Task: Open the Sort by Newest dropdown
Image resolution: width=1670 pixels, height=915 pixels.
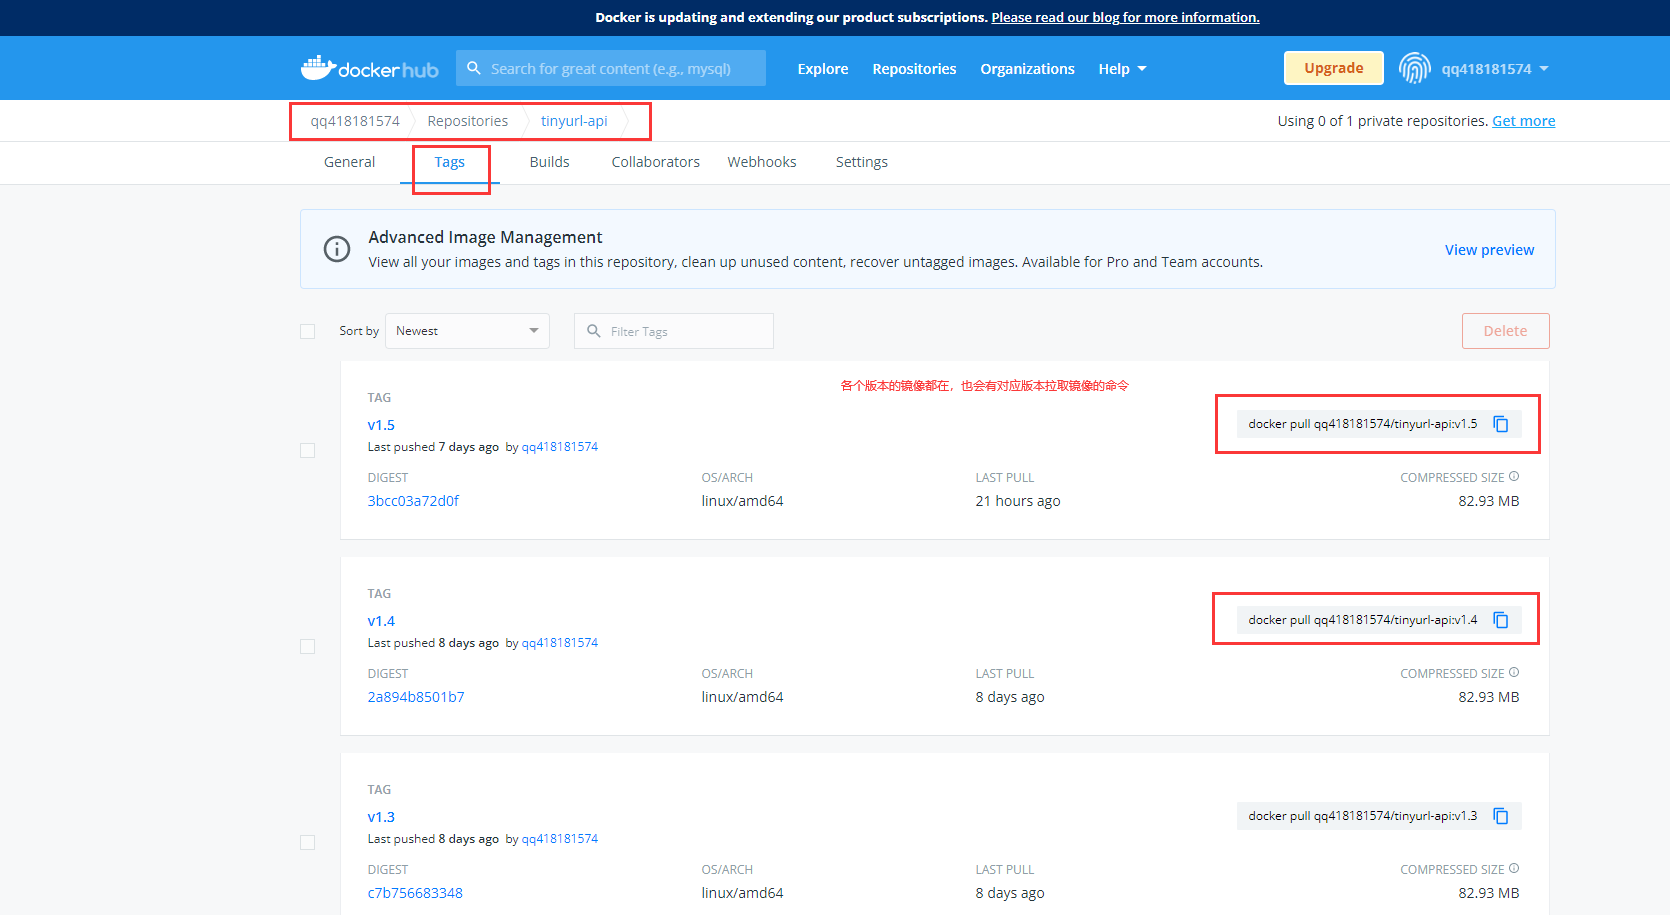Action: [467, 331]
